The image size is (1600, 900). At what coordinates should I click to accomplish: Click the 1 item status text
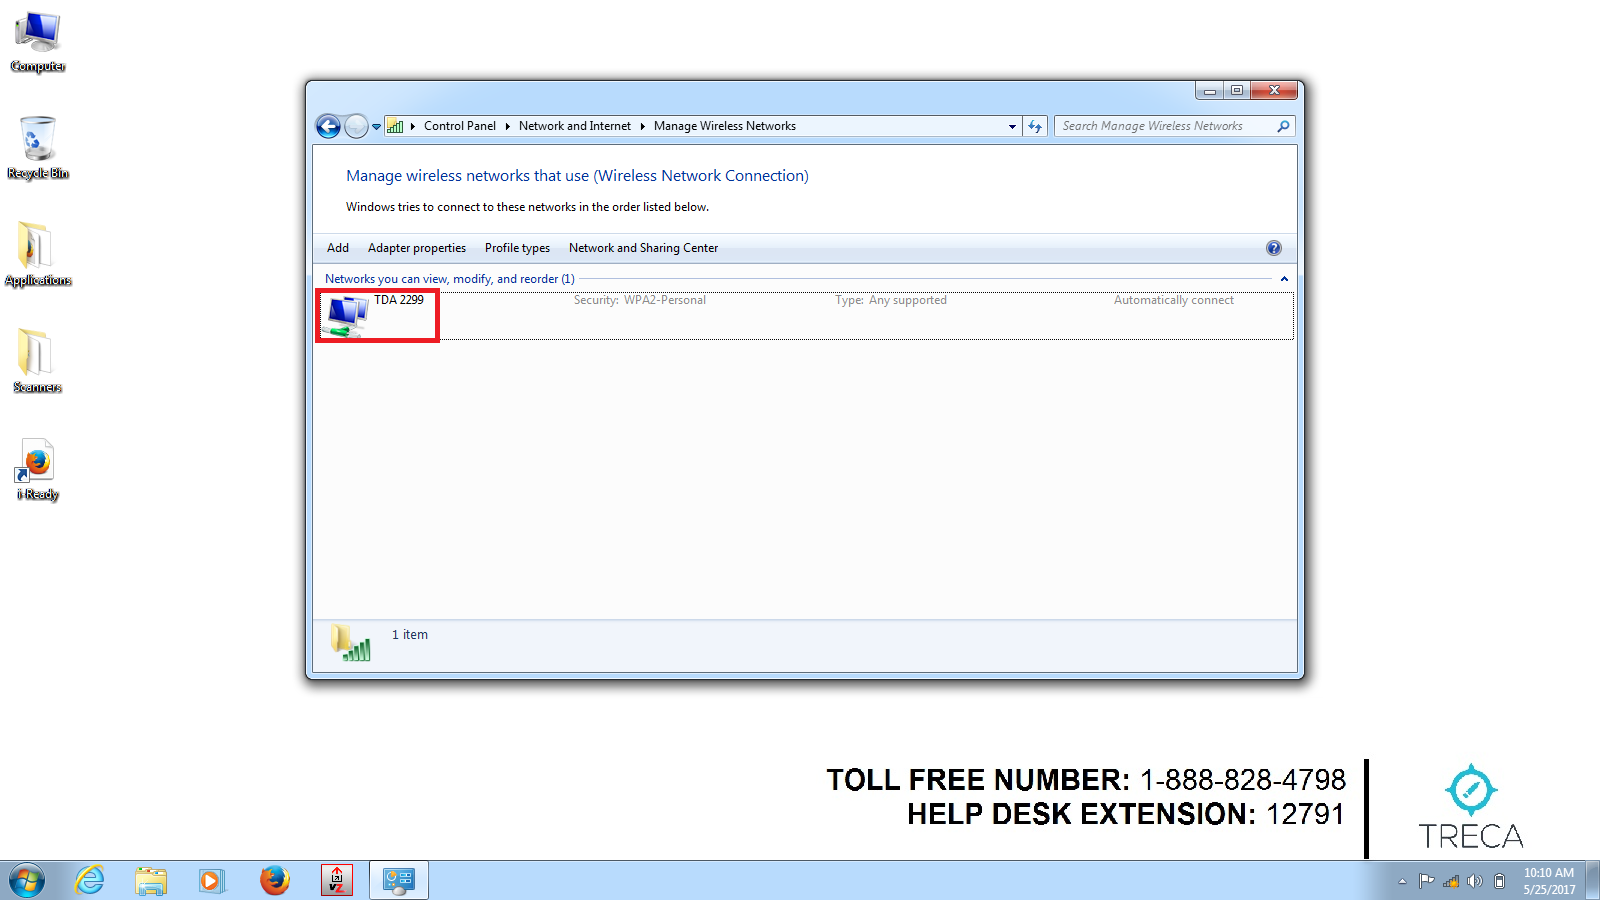[410, 635]
